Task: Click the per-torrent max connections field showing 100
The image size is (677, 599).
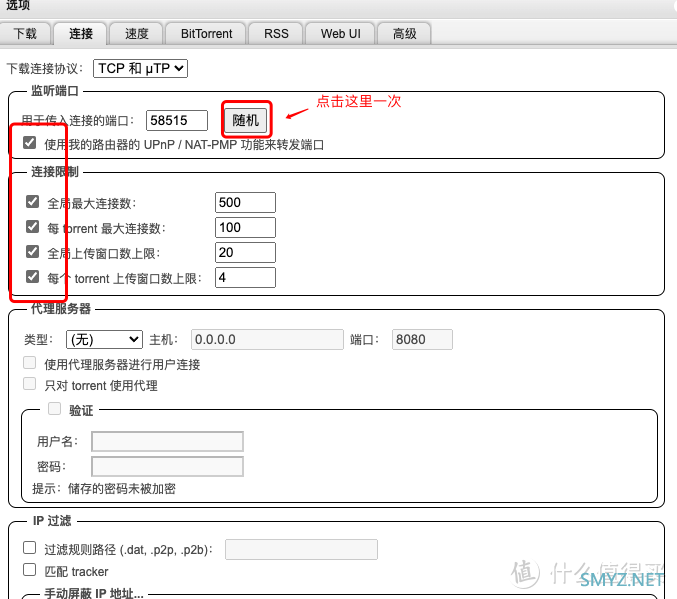Action: pos(245,228)
